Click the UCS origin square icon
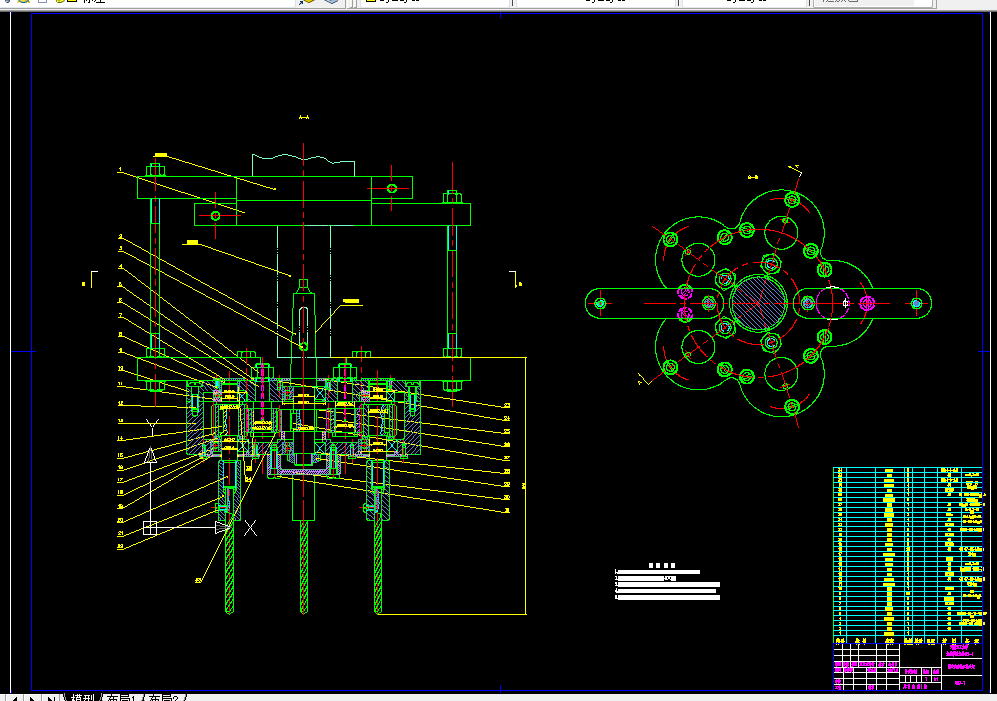Viewport: 997px width, 701px height. point(150,527)
